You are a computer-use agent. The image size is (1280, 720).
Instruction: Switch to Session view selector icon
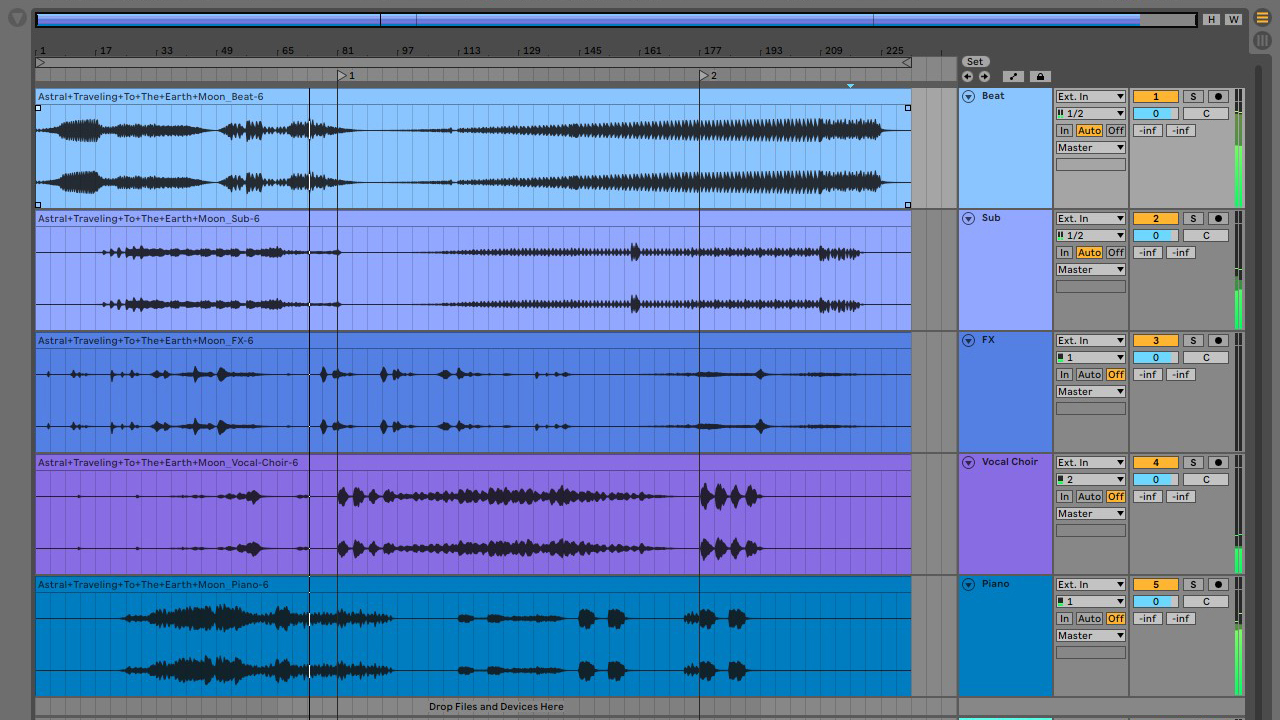(1262, 40)
